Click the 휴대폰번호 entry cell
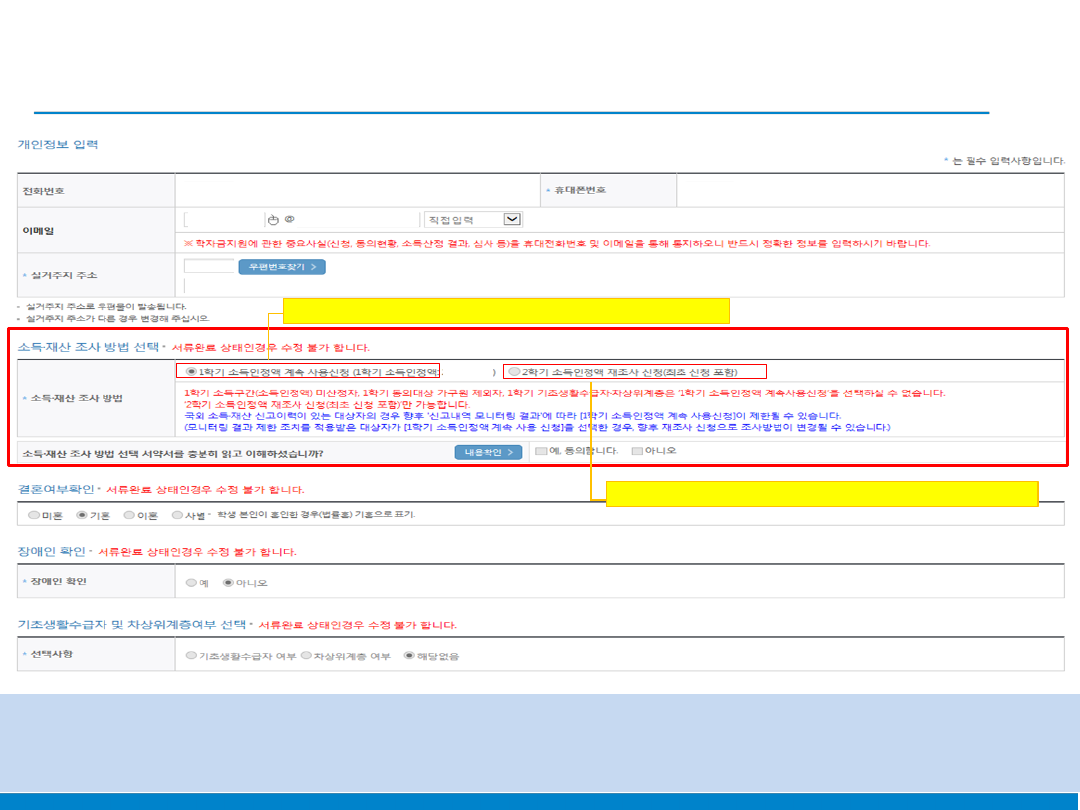This screenshot has height=810, width=1080. [871, 190]
